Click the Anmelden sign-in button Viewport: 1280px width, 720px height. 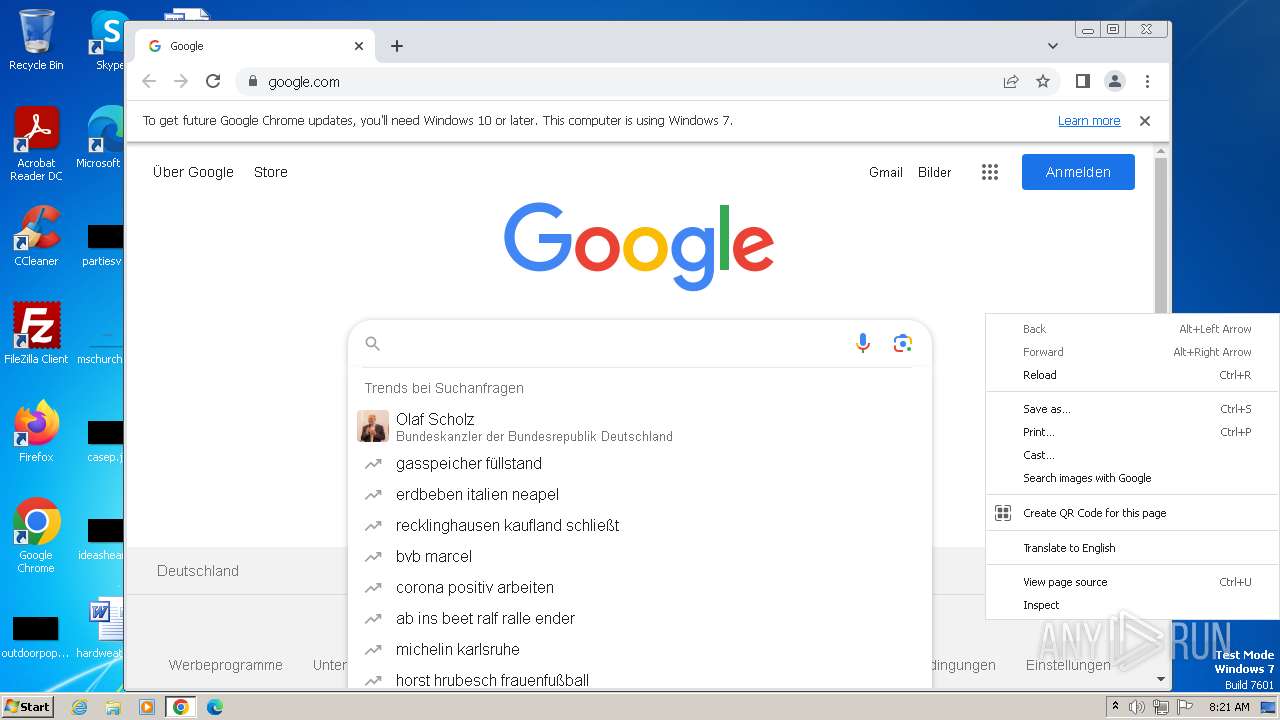click(1078, 172)
